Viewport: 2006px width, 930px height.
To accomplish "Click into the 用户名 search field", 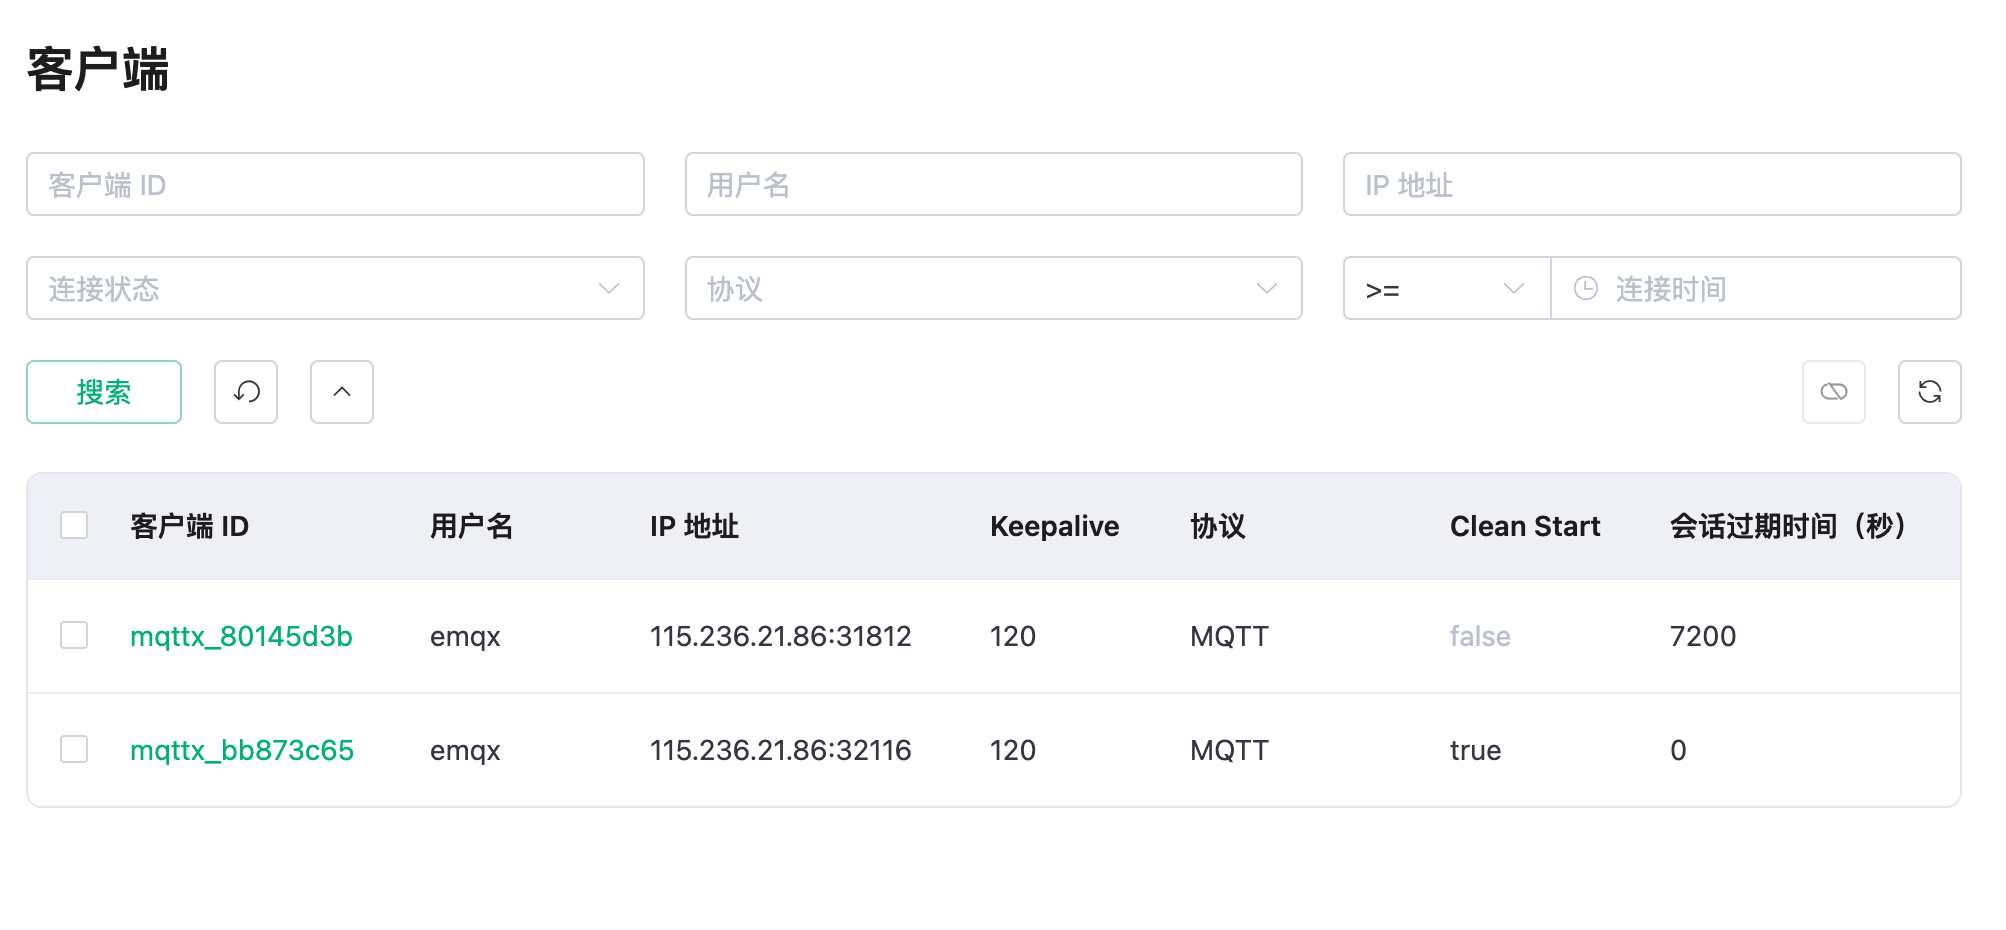I will pyautogui.click(x=993, y=185).
